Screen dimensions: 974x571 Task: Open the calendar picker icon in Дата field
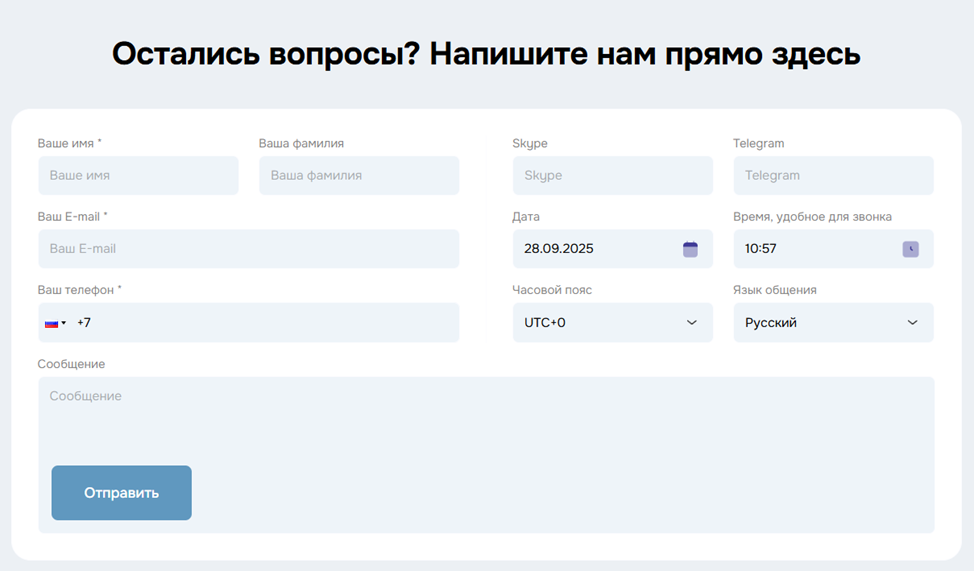tap(690, 249)
